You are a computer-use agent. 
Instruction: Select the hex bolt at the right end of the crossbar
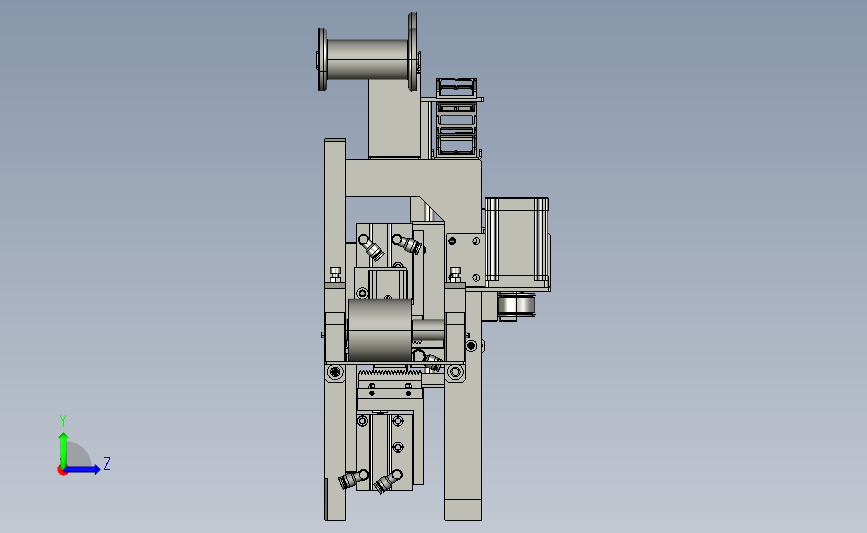tap(455, 372)
